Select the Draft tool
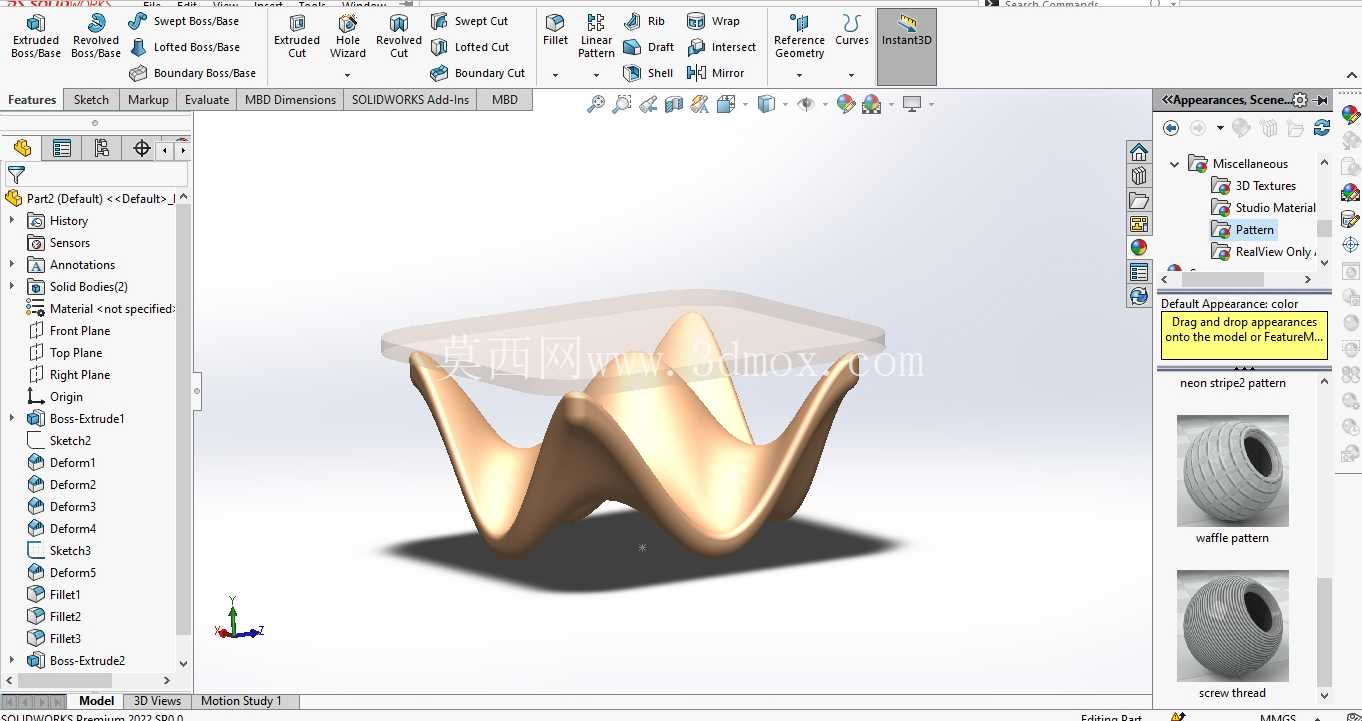Screen dimensions: 1362x721 [x=648, y=47]
